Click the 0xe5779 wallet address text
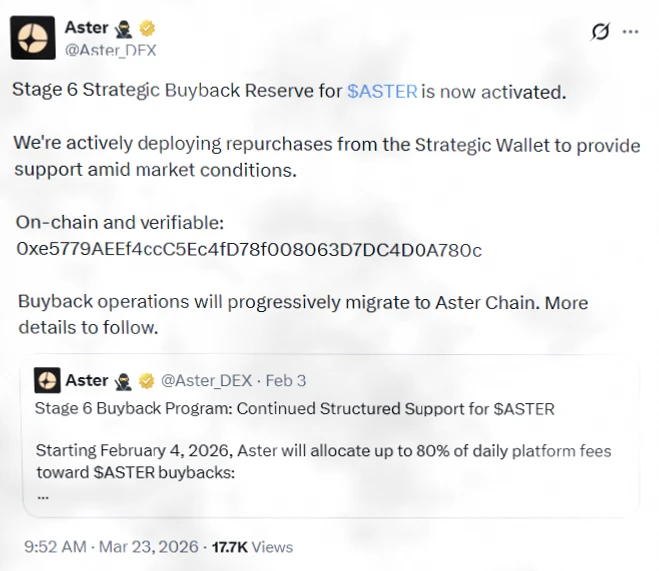The image size is (659, 571). coord(249,249)
